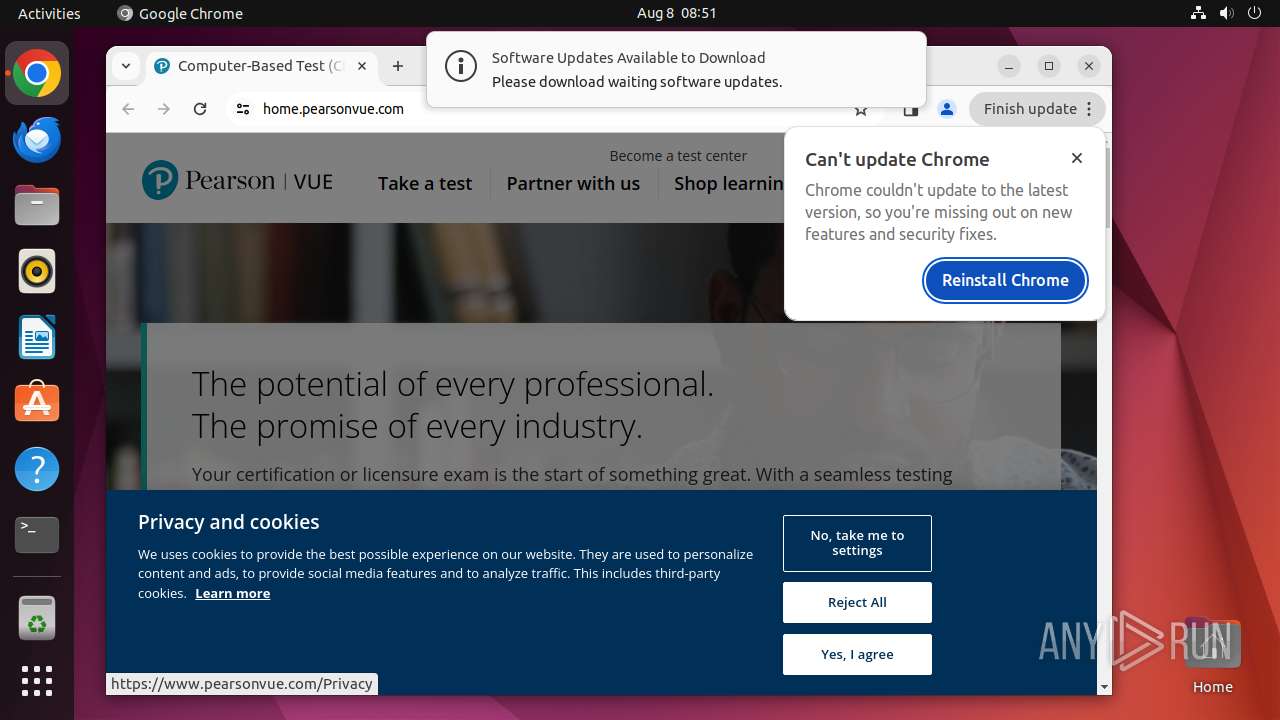Click the software update notification info icon
The width and height of the screenshot is (1280, 720).
coord(460,68)
